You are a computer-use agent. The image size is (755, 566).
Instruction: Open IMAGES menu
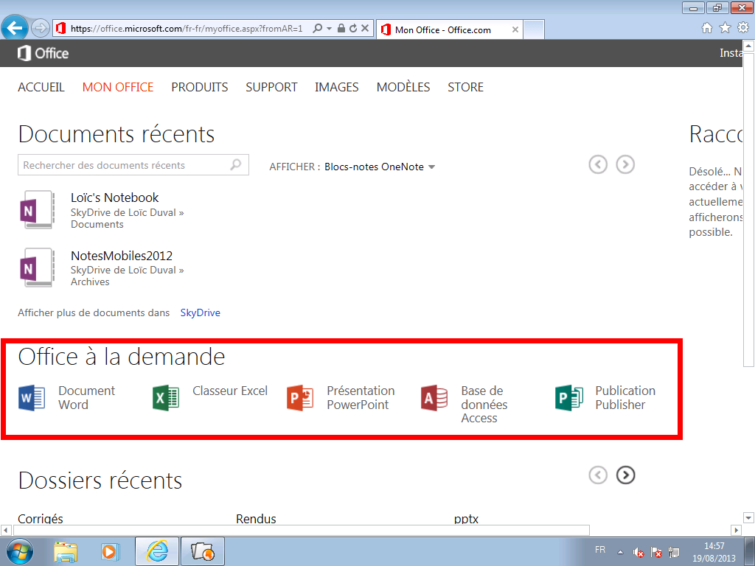337,87
